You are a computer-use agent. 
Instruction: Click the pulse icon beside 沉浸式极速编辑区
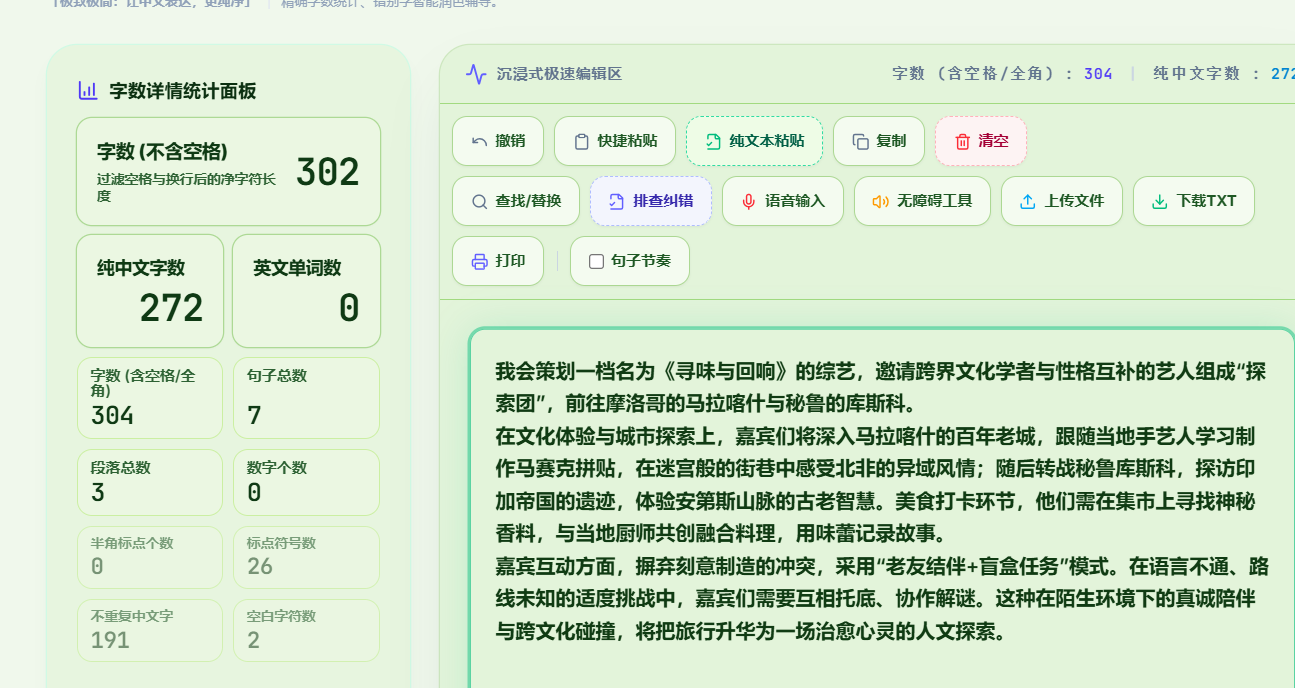point(476,74)
